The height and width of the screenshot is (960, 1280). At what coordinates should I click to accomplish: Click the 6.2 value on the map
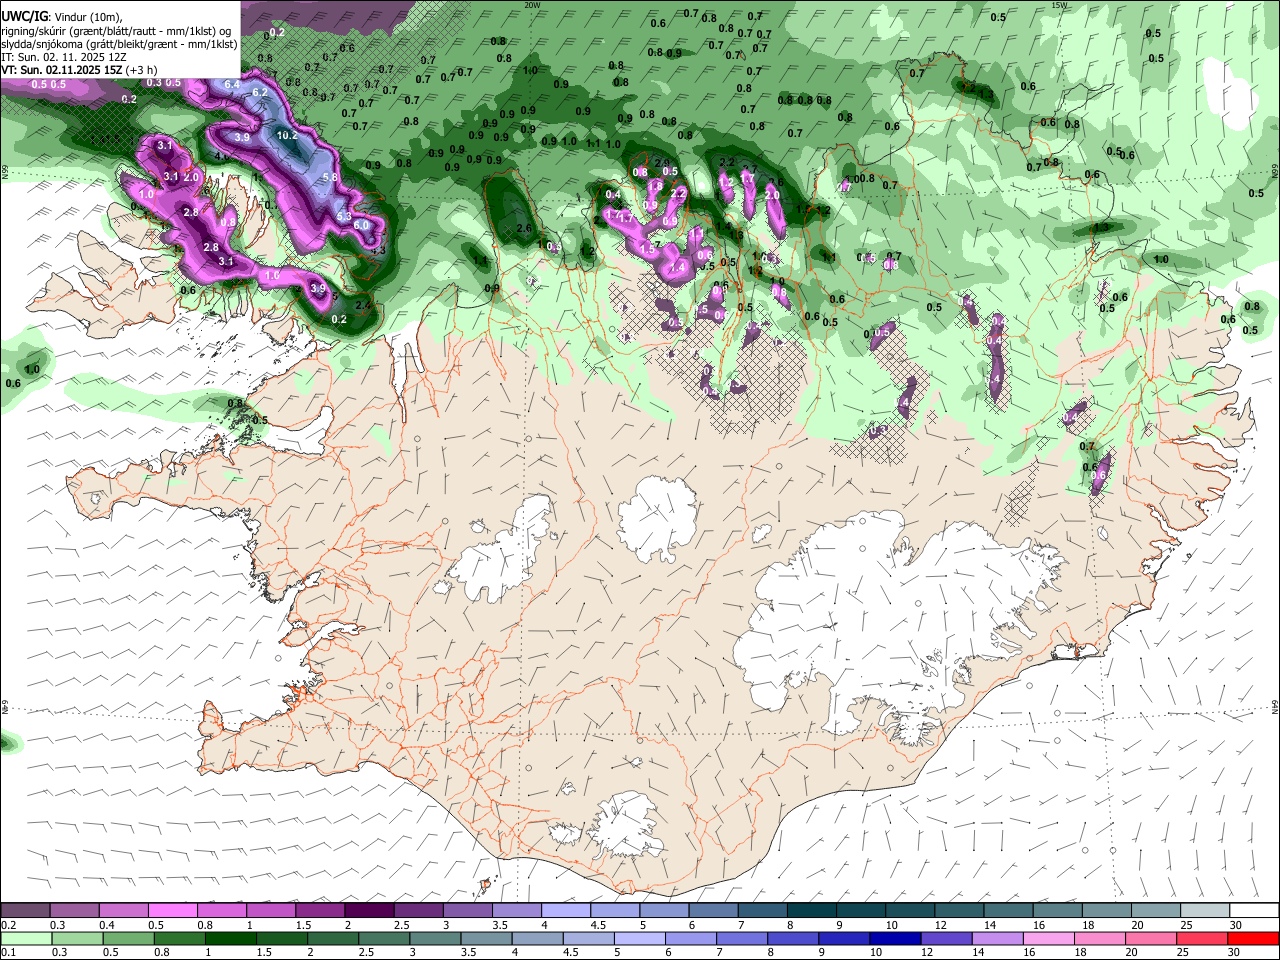(260, 92)
